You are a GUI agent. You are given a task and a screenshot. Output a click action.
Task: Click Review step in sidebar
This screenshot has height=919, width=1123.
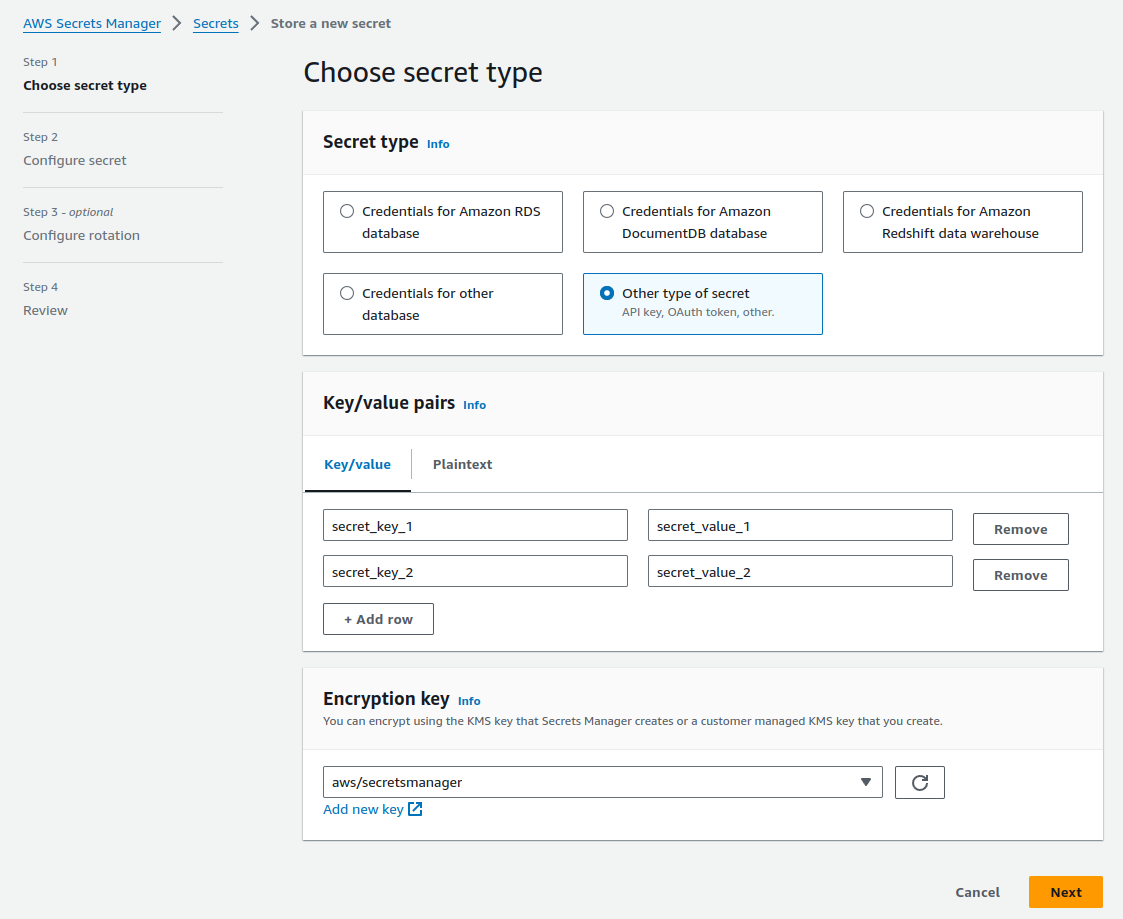click(x=45, y=310)
